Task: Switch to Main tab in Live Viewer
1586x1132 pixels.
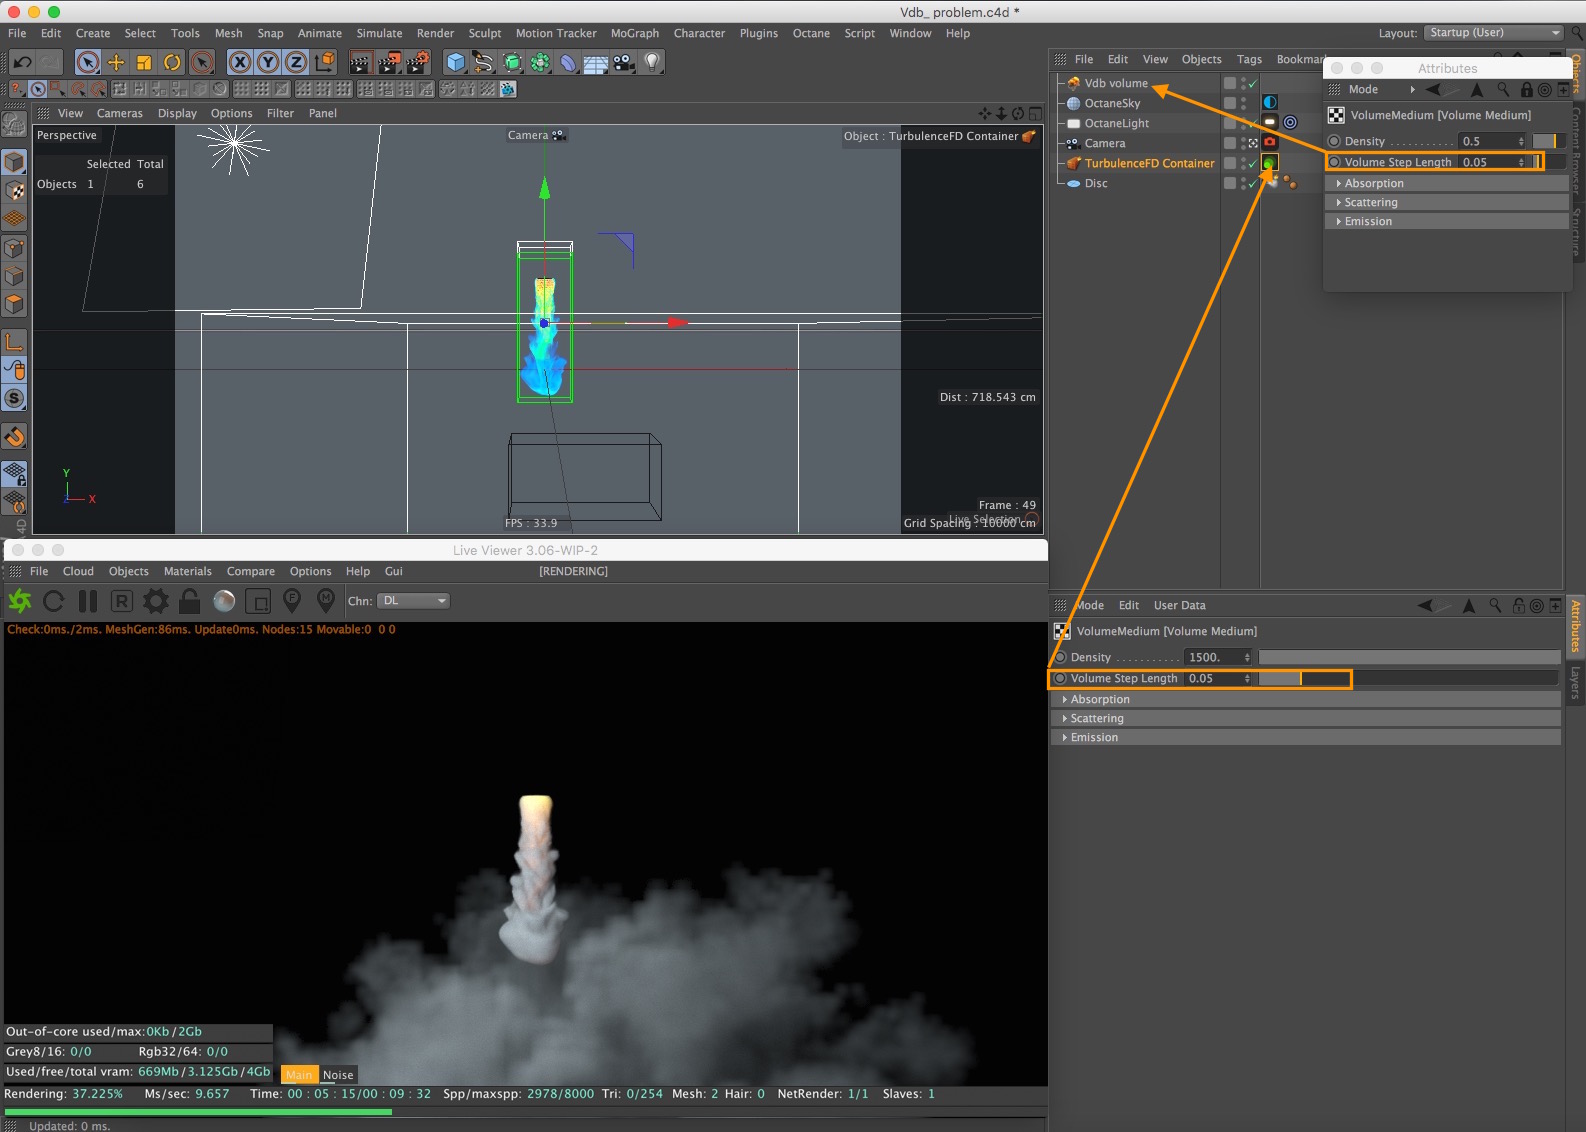Action: (x=299, y=1075)
